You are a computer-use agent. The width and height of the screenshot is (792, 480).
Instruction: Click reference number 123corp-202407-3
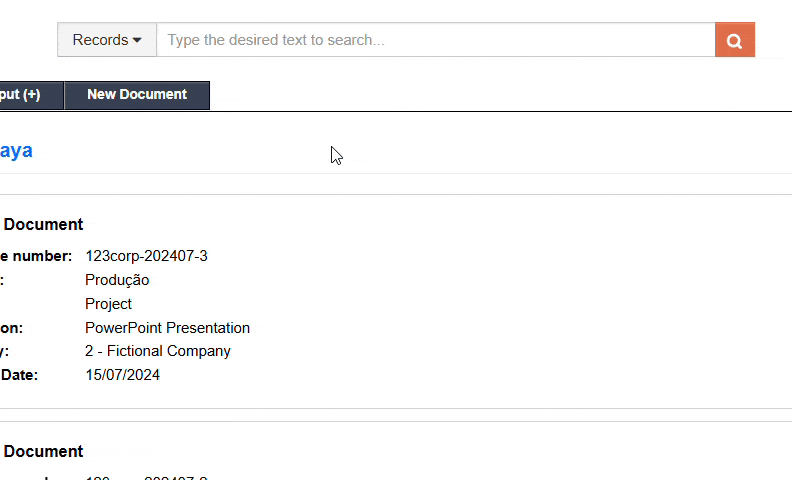pos(146,256)
